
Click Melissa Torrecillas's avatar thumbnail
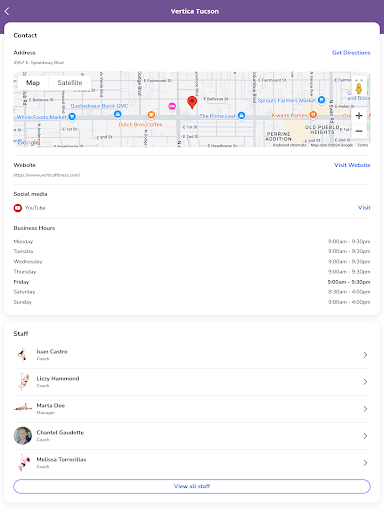click(23, 463)
